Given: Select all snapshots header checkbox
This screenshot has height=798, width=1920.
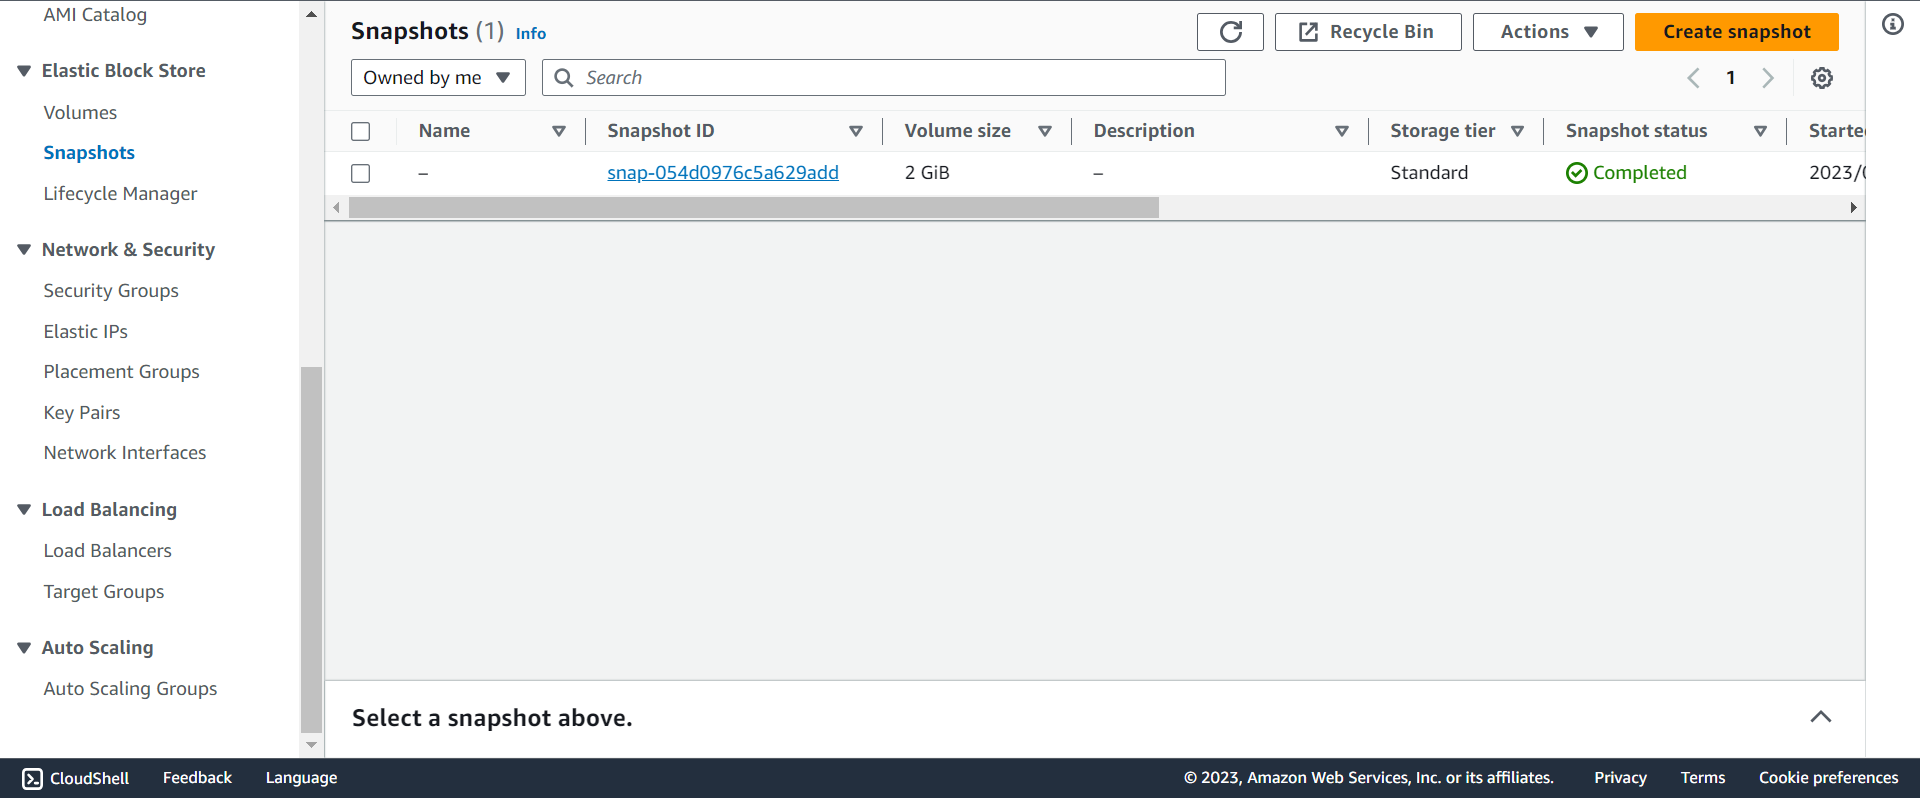Looking at the screenshot, I should 361,131.
